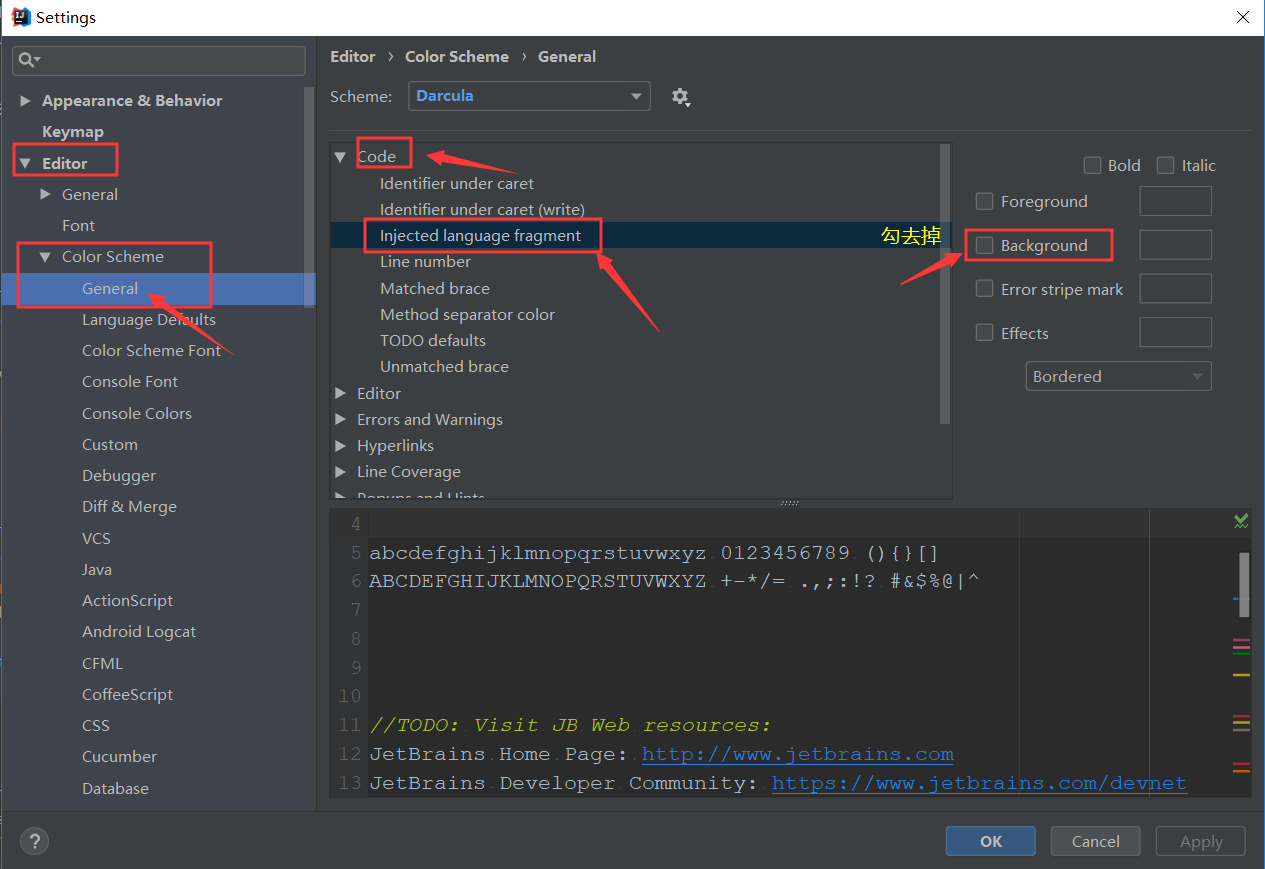Select Injected language fragment item
1265x869 pixels.
pos(480,236)
